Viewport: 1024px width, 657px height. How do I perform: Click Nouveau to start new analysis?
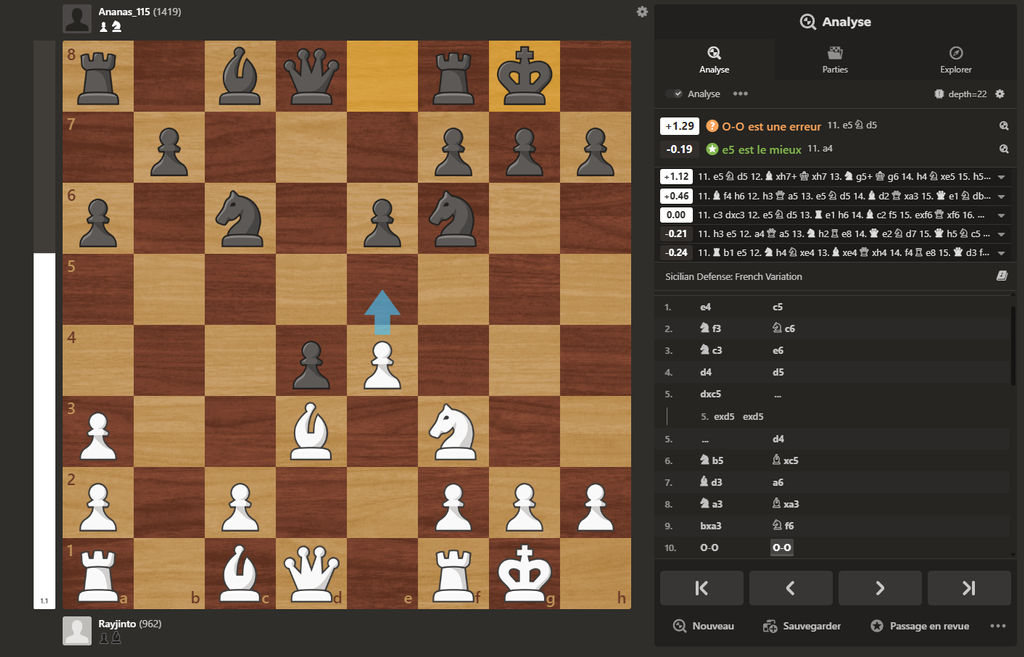[x=703, y=626]
